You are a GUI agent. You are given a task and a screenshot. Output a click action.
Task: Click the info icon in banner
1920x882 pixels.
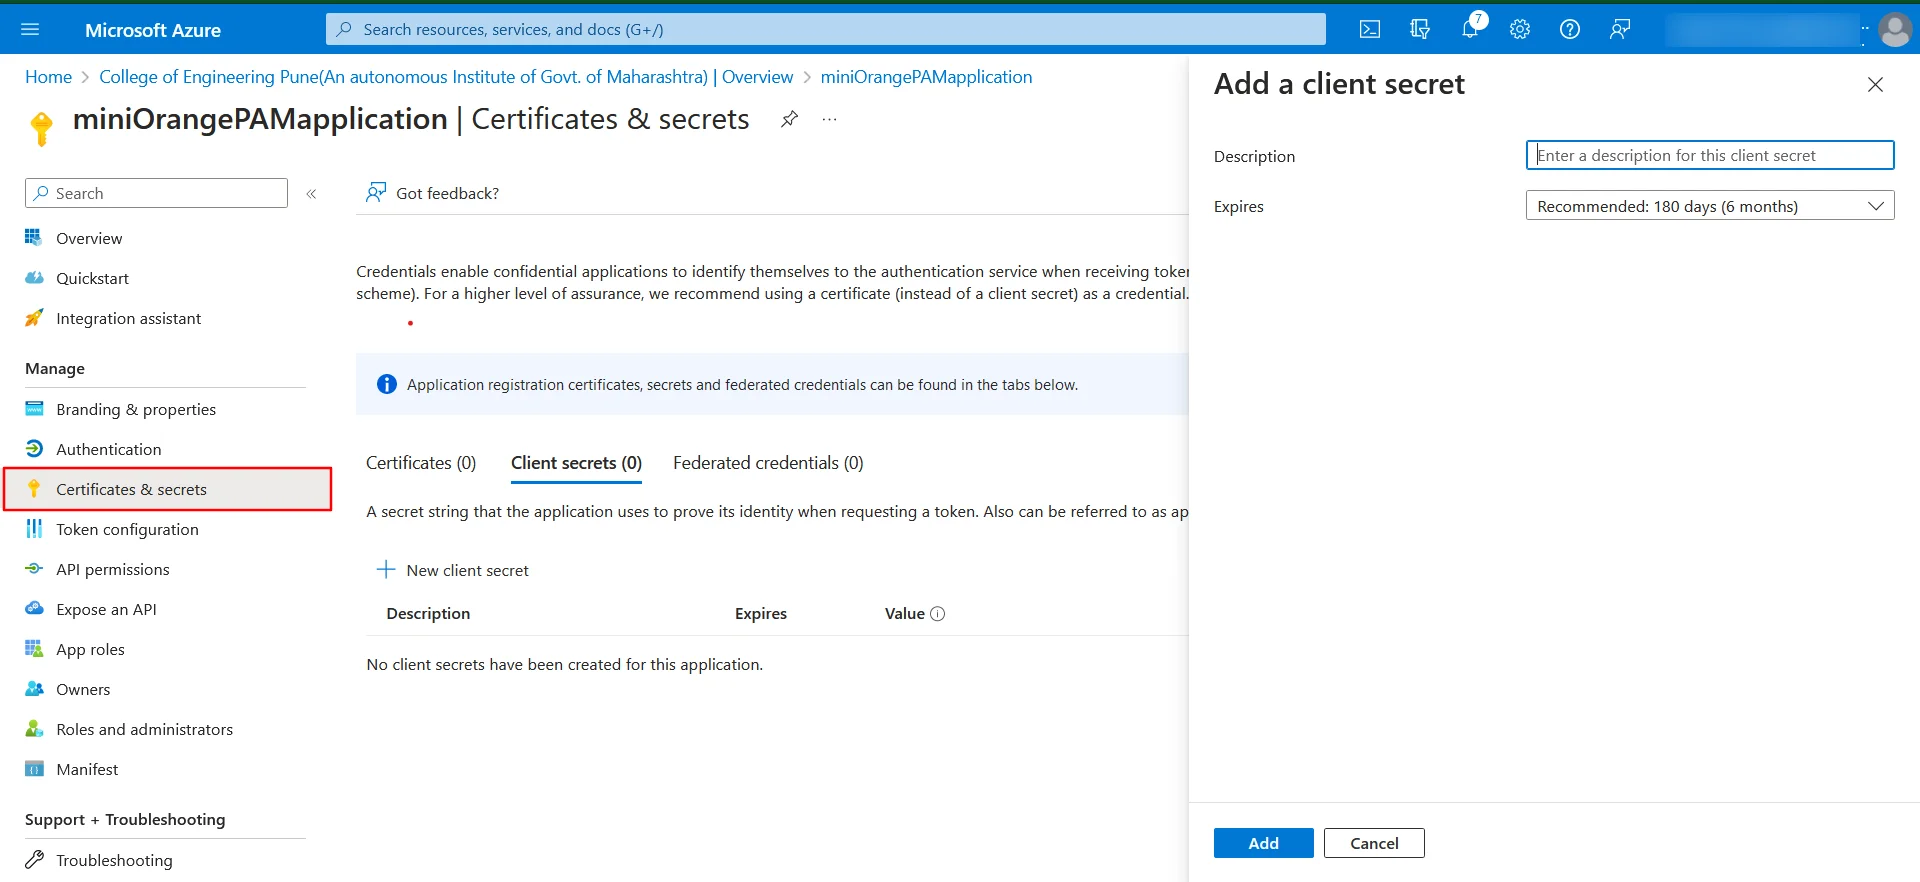tap(387, 385)
